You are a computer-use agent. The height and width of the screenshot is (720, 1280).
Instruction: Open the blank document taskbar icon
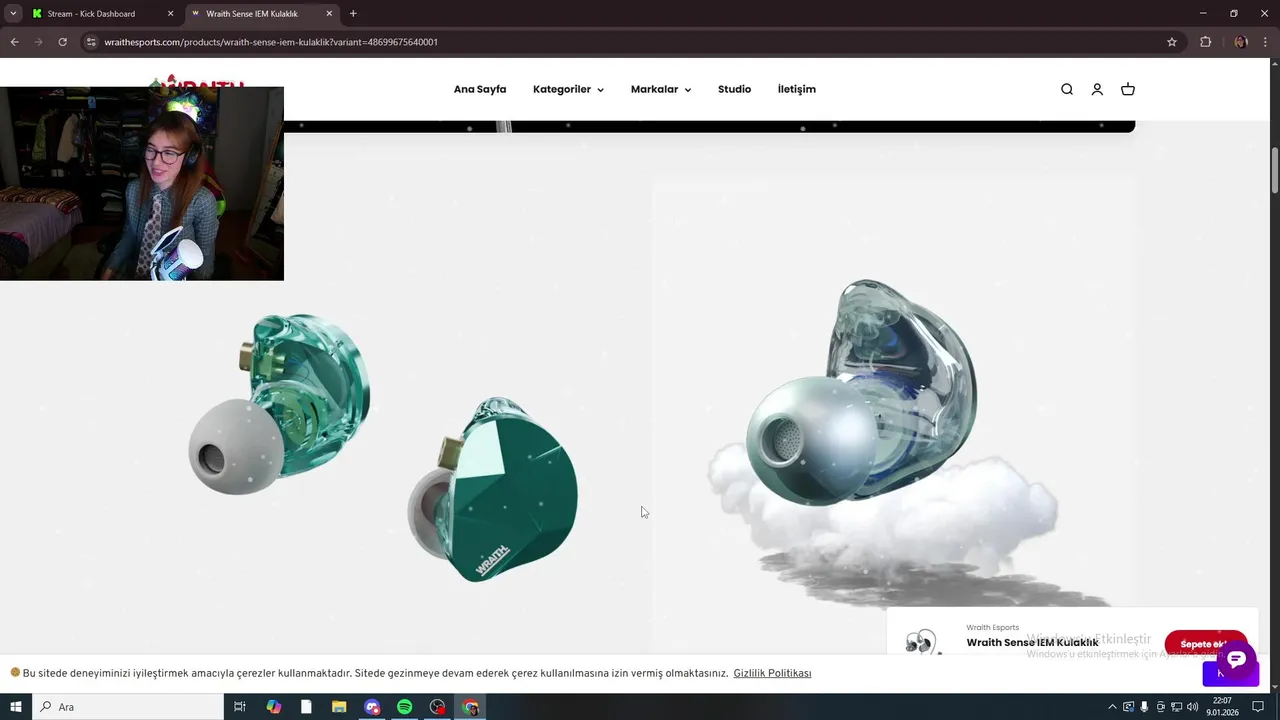coord(306,707)
